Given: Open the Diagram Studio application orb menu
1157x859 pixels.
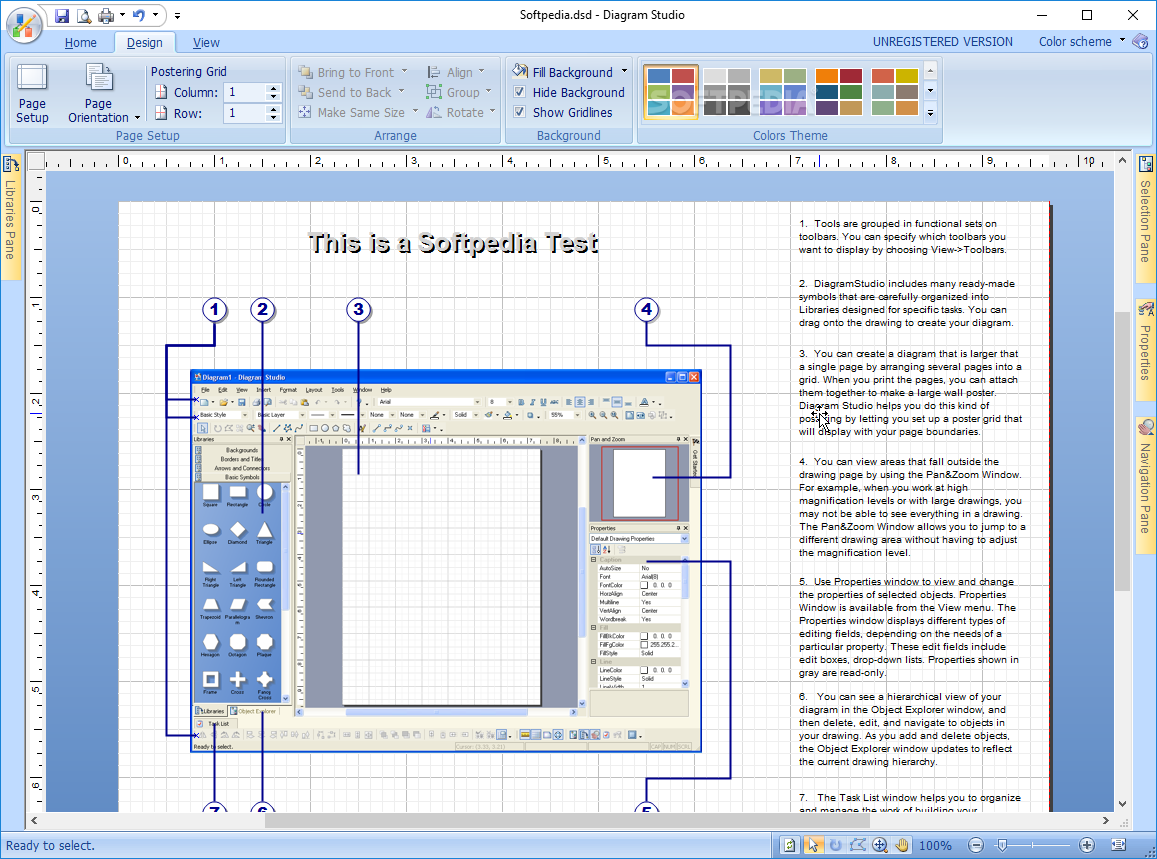Looking at the screenshot, I should tap(24, 24).
